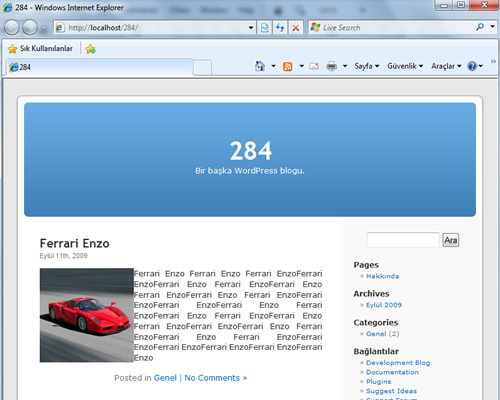Click the Help question mark icon
The width and height of the screenshot is (500, 400).
pos(472,66)
